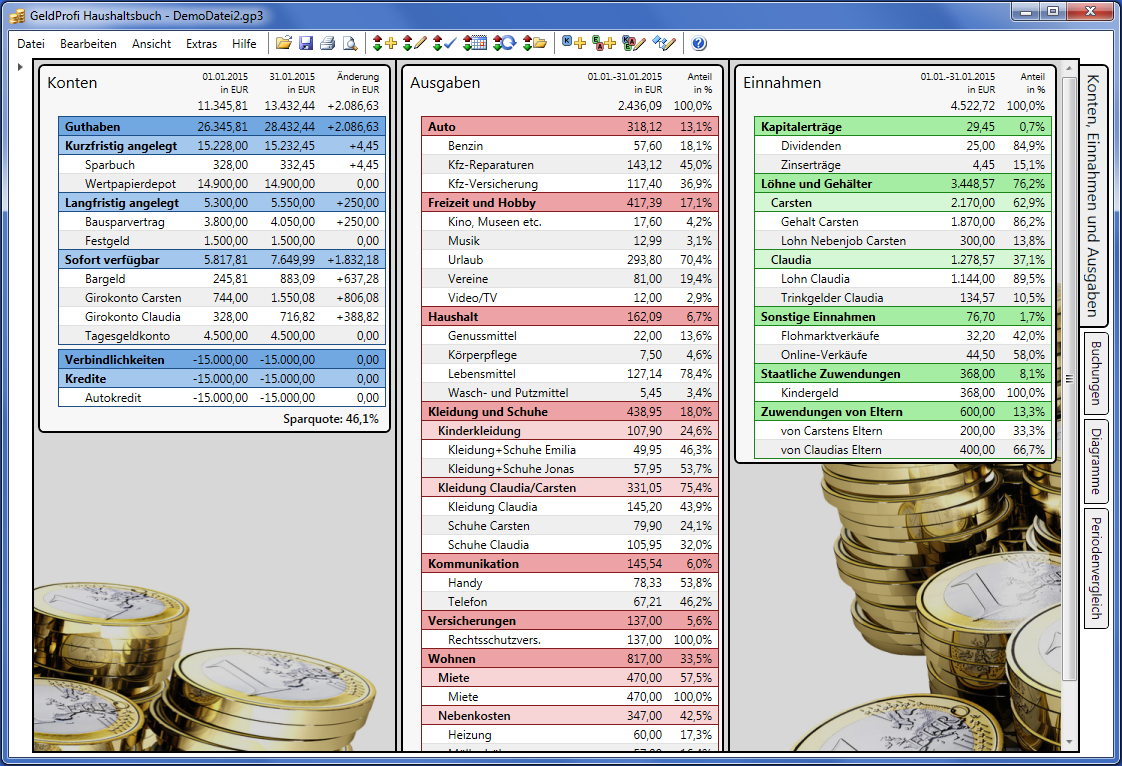Viewport: 1122px width, 766px height.
Task: Select the 'Girokonto Claudia' row
Action: click(x=222, y=316)
